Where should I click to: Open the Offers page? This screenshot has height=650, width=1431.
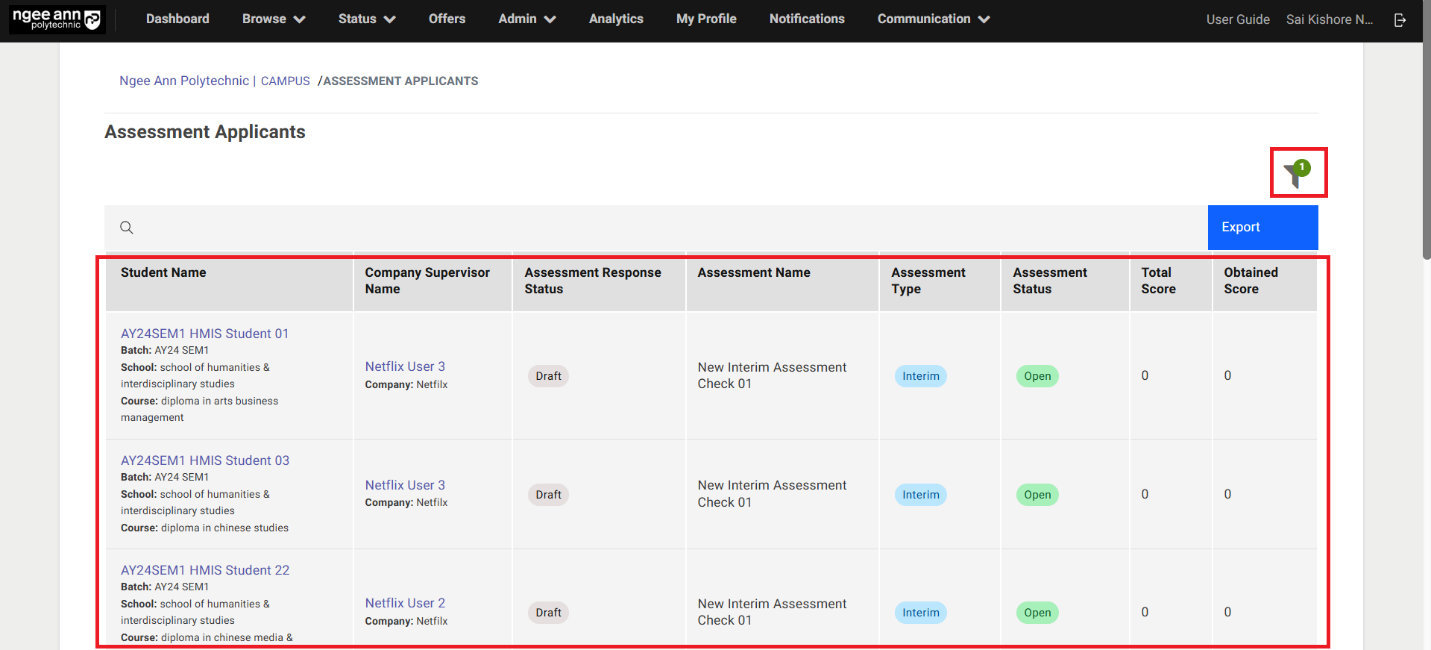pos(447,19)
